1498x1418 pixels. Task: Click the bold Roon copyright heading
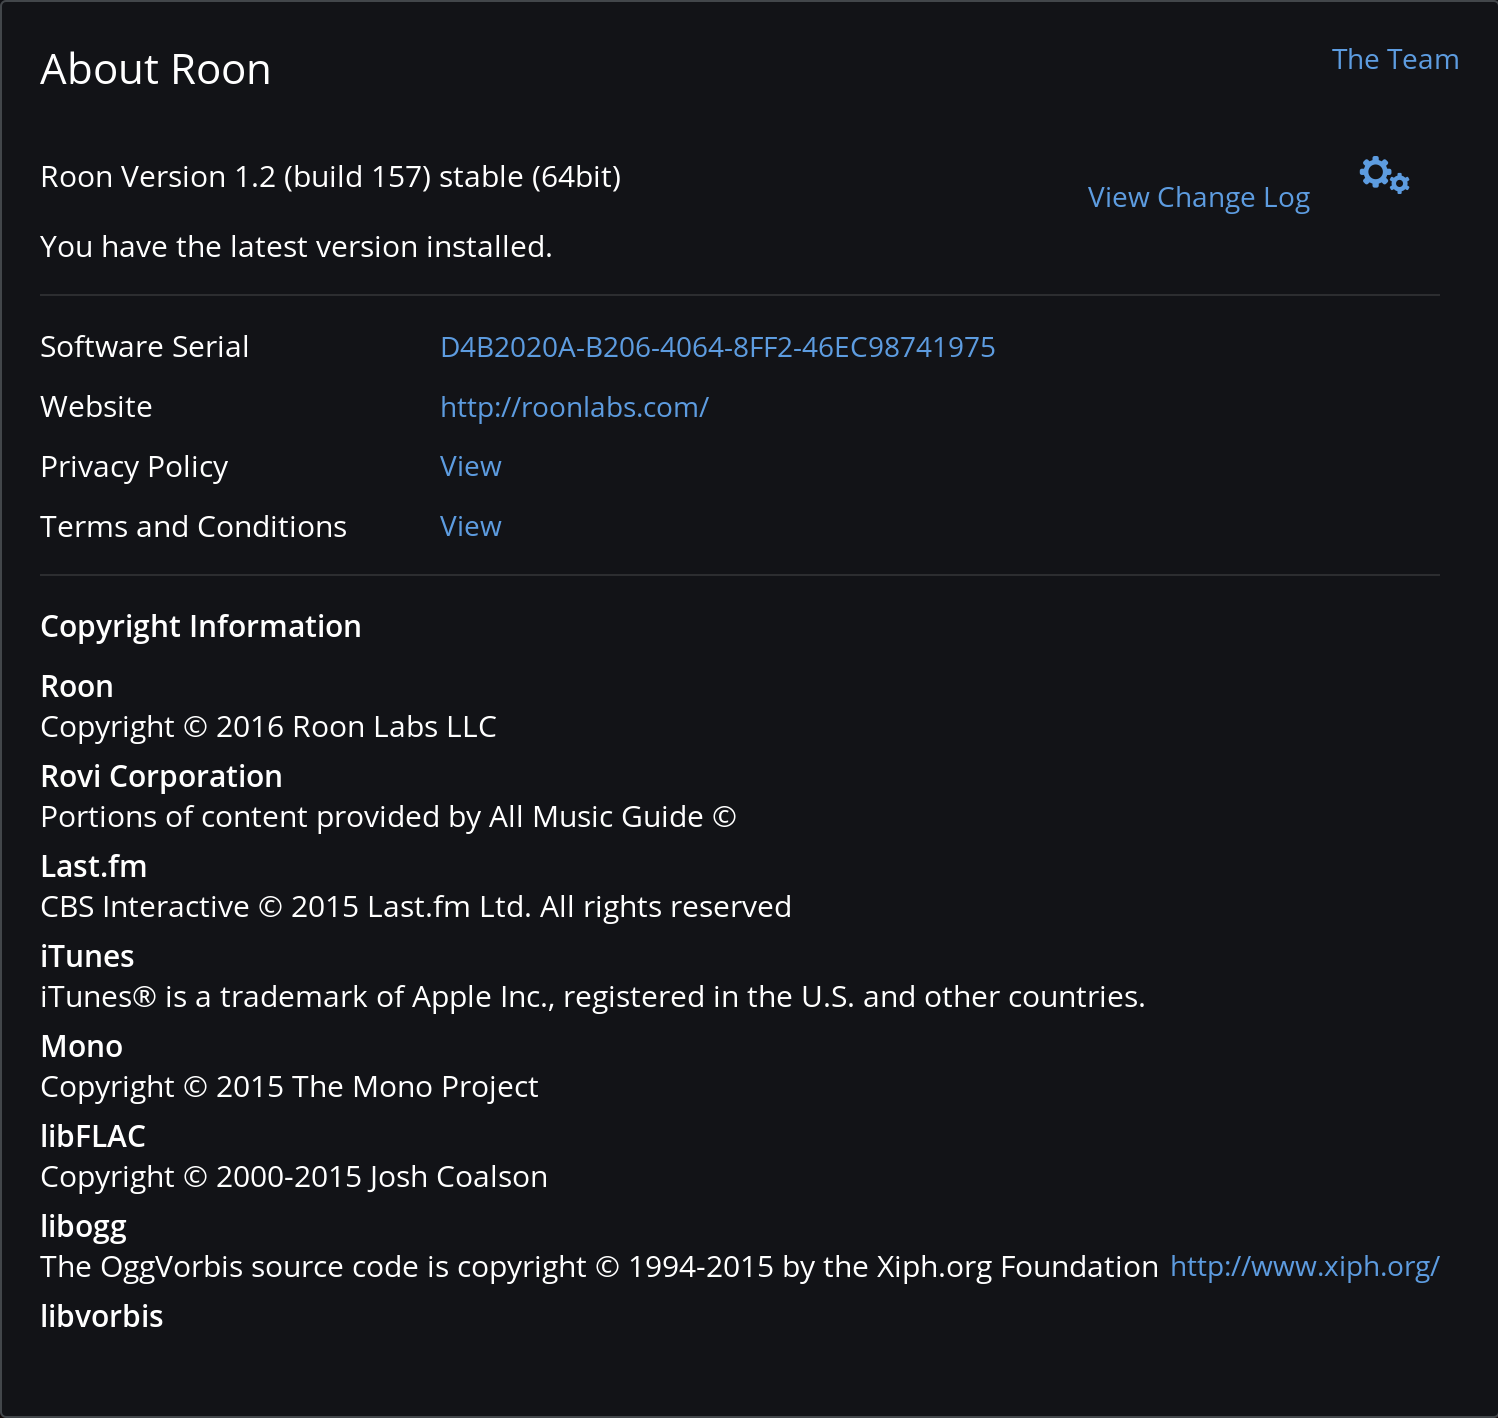77,687
